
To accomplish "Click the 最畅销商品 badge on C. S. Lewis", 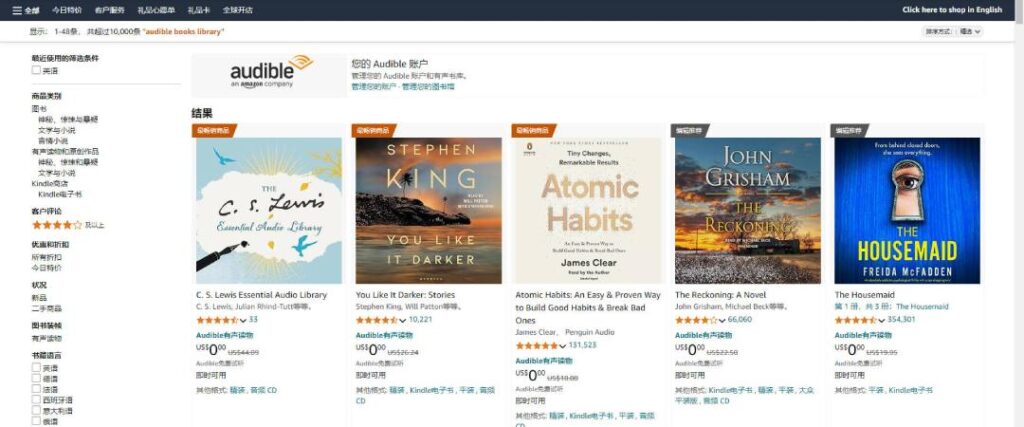I will (212, 130).
